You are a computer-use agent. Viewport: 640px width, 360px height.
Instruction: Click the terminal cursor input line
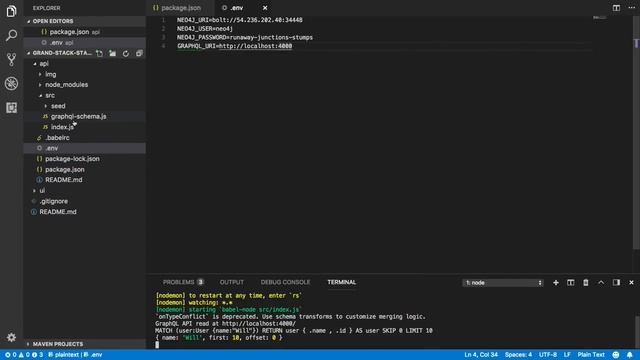(x=157, y=345)
